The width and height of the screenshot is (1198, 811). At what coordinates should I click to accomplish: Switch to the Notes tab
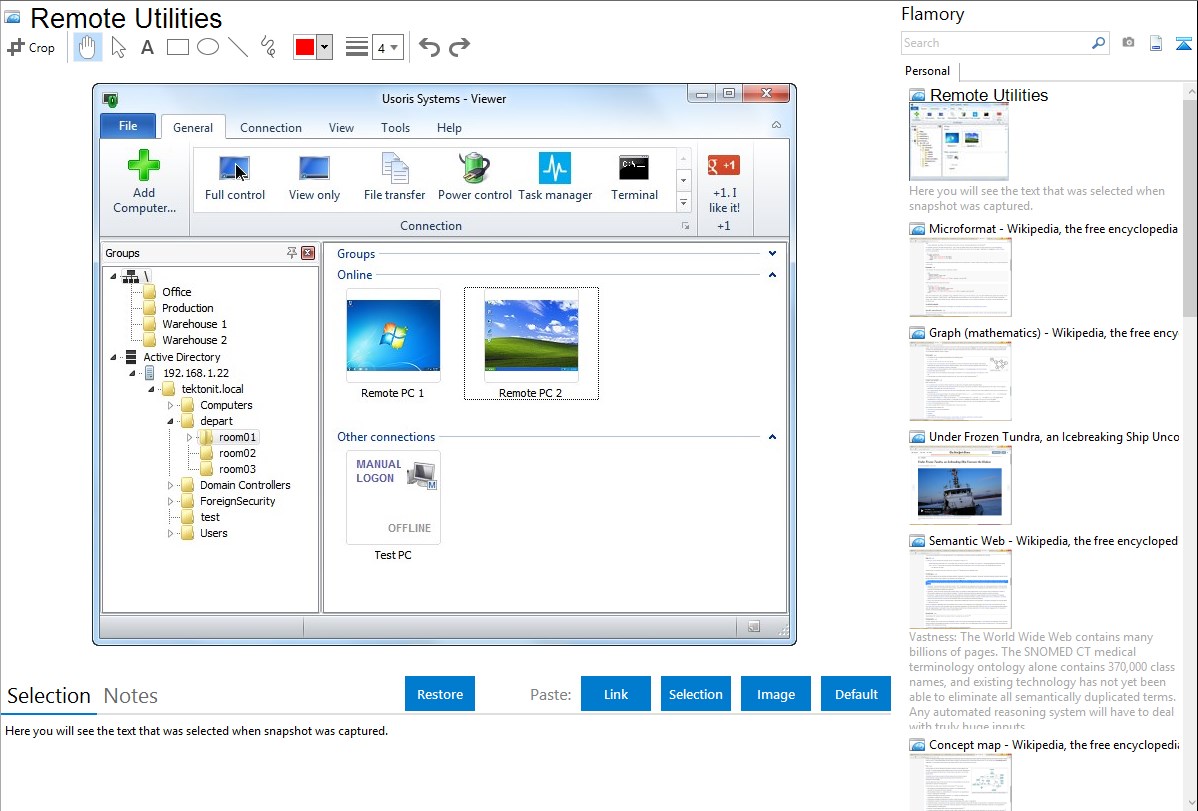tap(131, 696)
